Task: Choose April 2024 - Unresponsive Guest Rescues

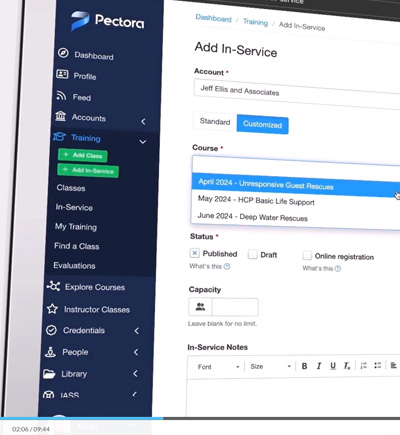Action: click(x=296, y=184)
